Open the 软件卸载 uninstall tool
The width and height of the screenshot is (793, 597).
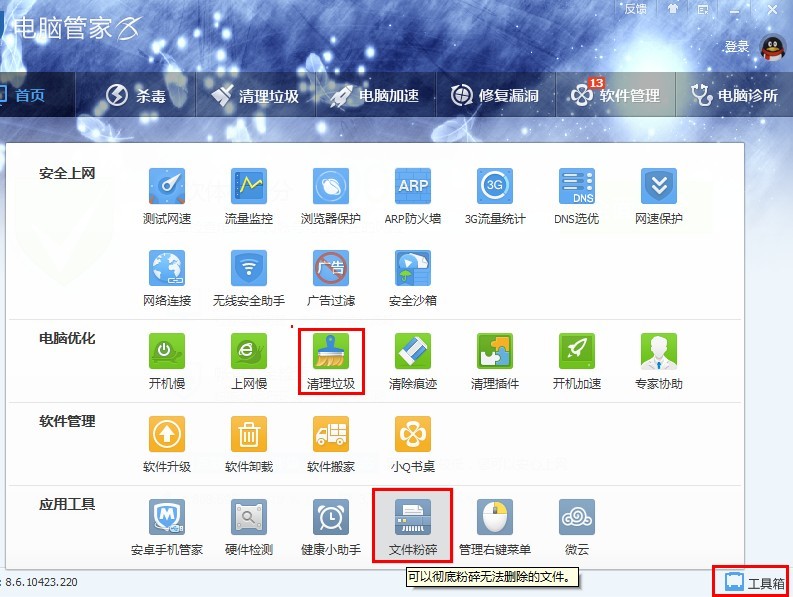[x=249, y=444]
